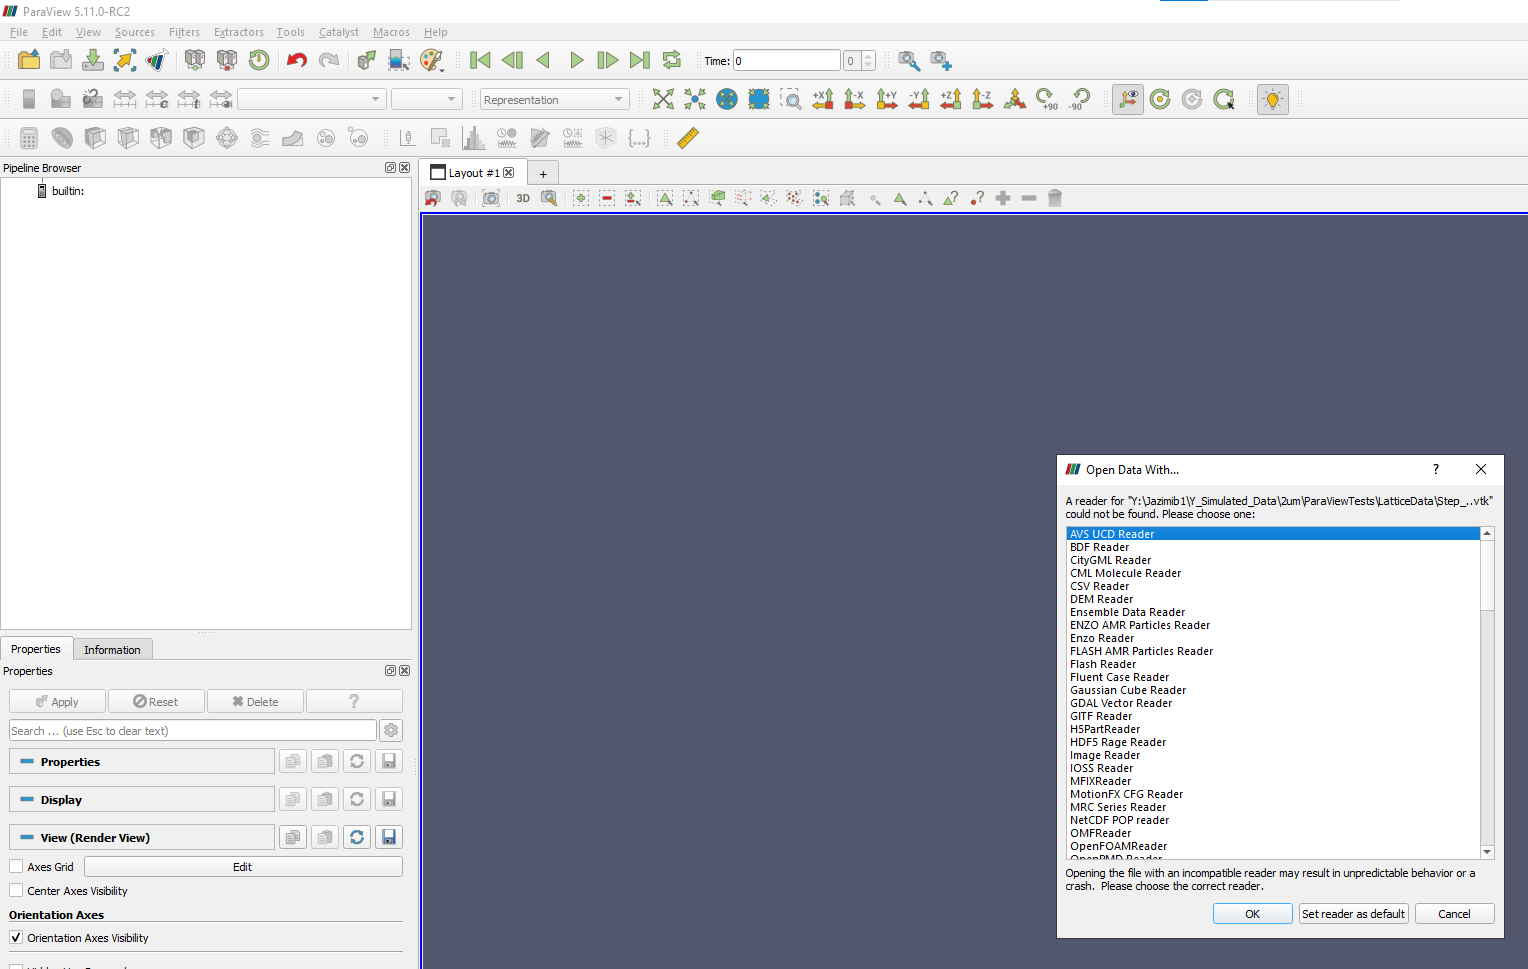The height and width of the screenshot is (969, 1528).
Task: Click OK in Open Data With dialog
Action: 1253,914
